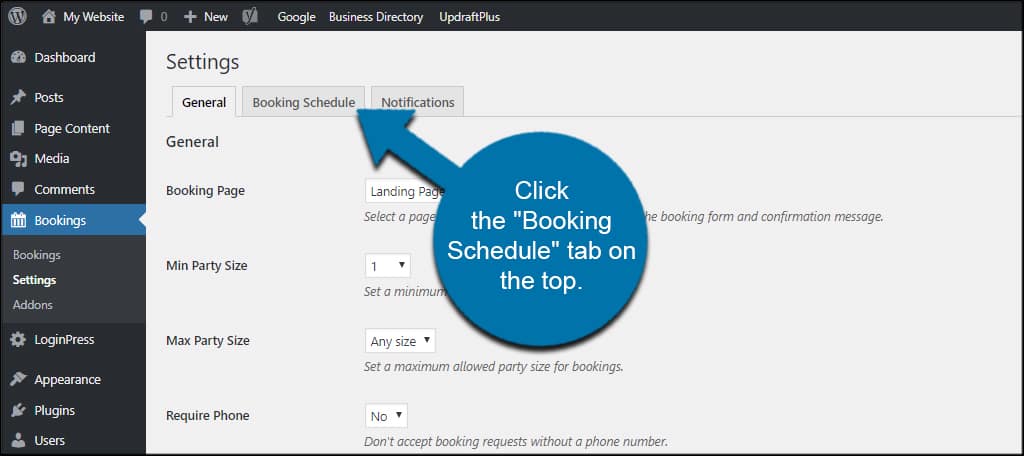Open the Booking Page dropdown
This screenshot has width=1024, height=456.
(405, 191)
